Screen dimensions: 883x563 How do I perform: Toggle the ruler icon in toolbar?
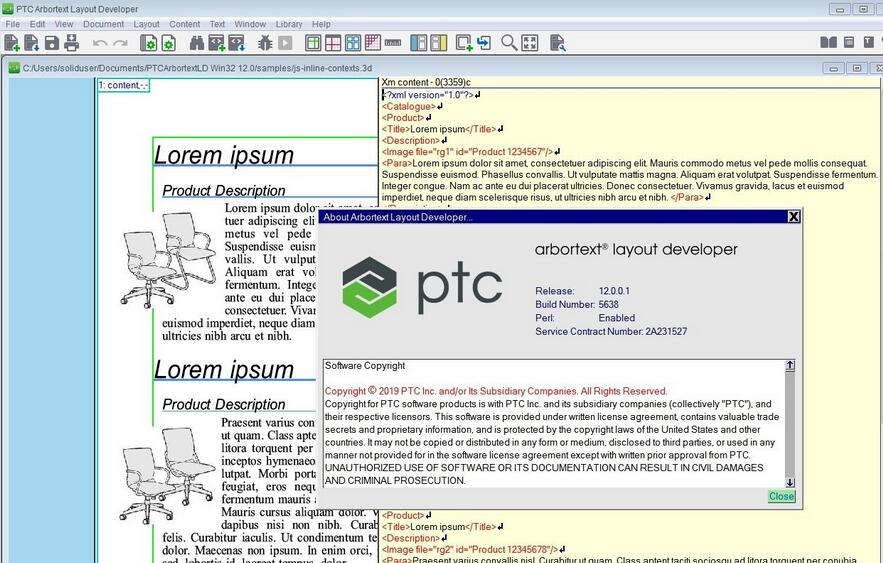[393, 43]
